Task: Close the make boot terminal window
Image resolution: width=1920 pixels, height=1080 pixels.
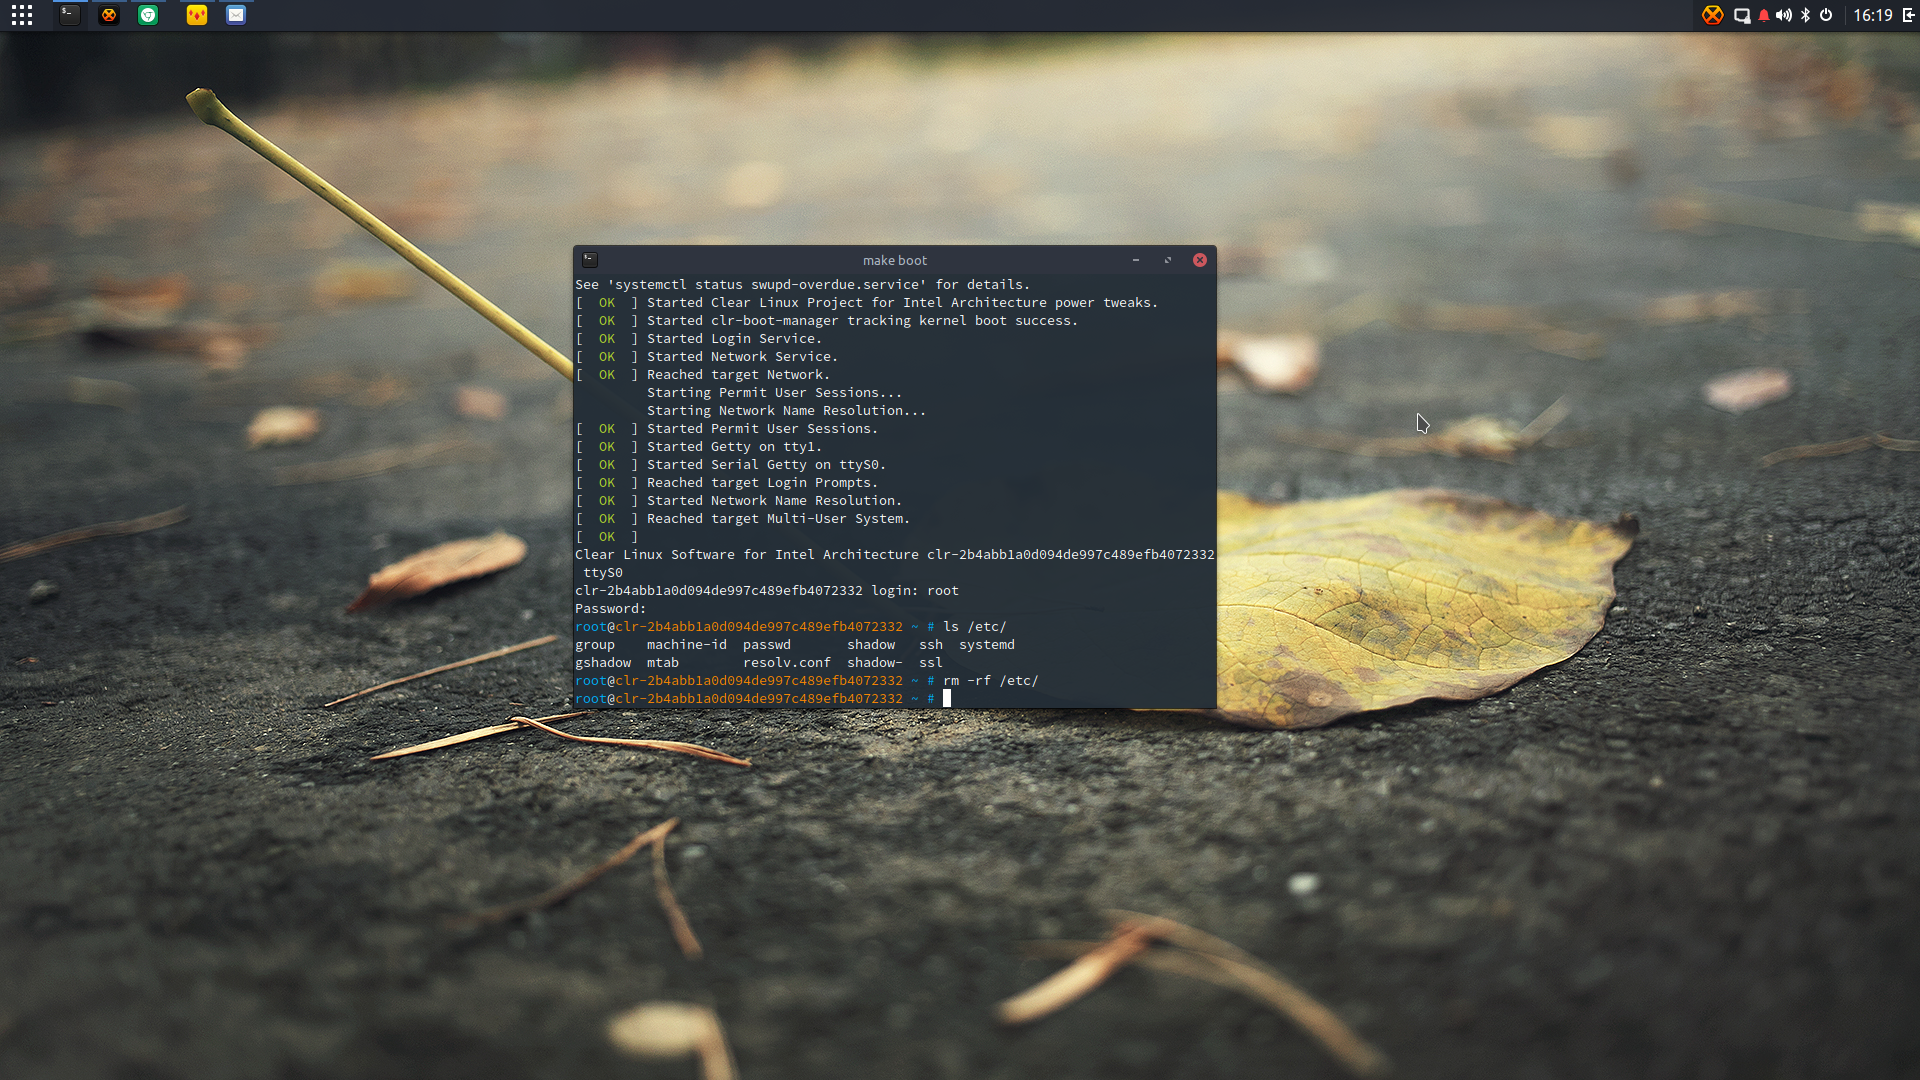Action: [x=1200, y=260]
